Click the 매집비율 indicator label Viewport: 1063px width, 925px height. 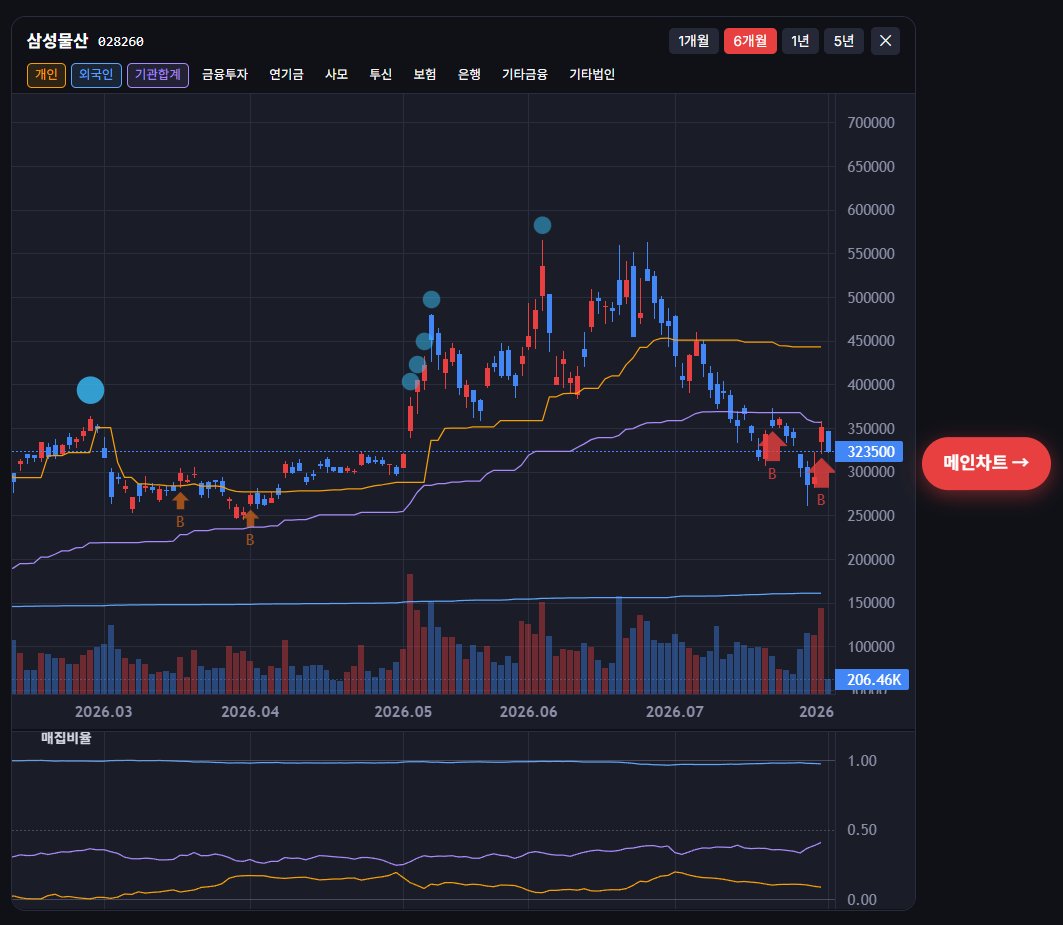click(x=66, y=738)
